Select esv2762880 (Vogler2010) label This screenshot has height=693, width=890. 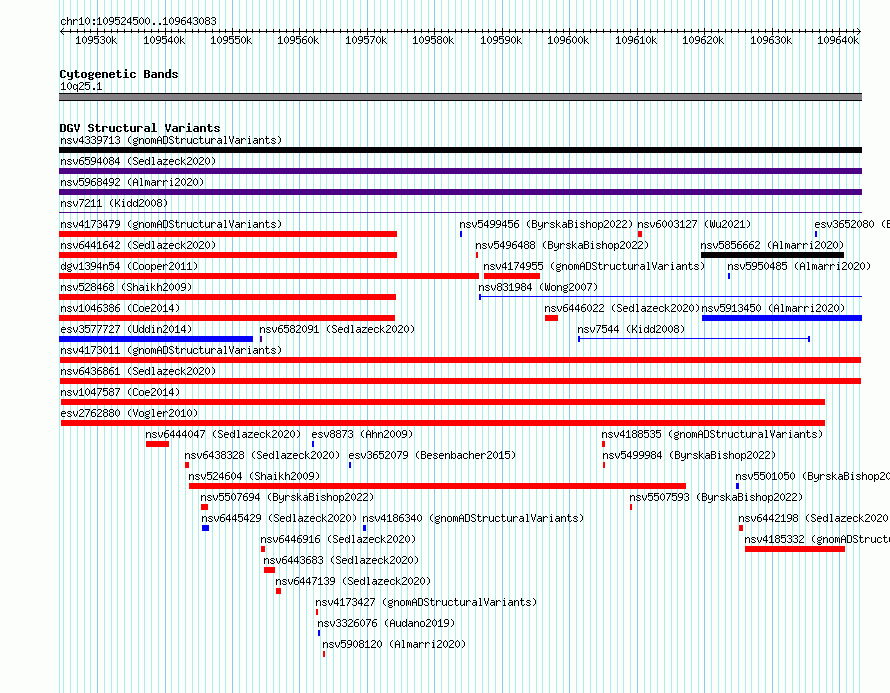[x=129, y=413]
